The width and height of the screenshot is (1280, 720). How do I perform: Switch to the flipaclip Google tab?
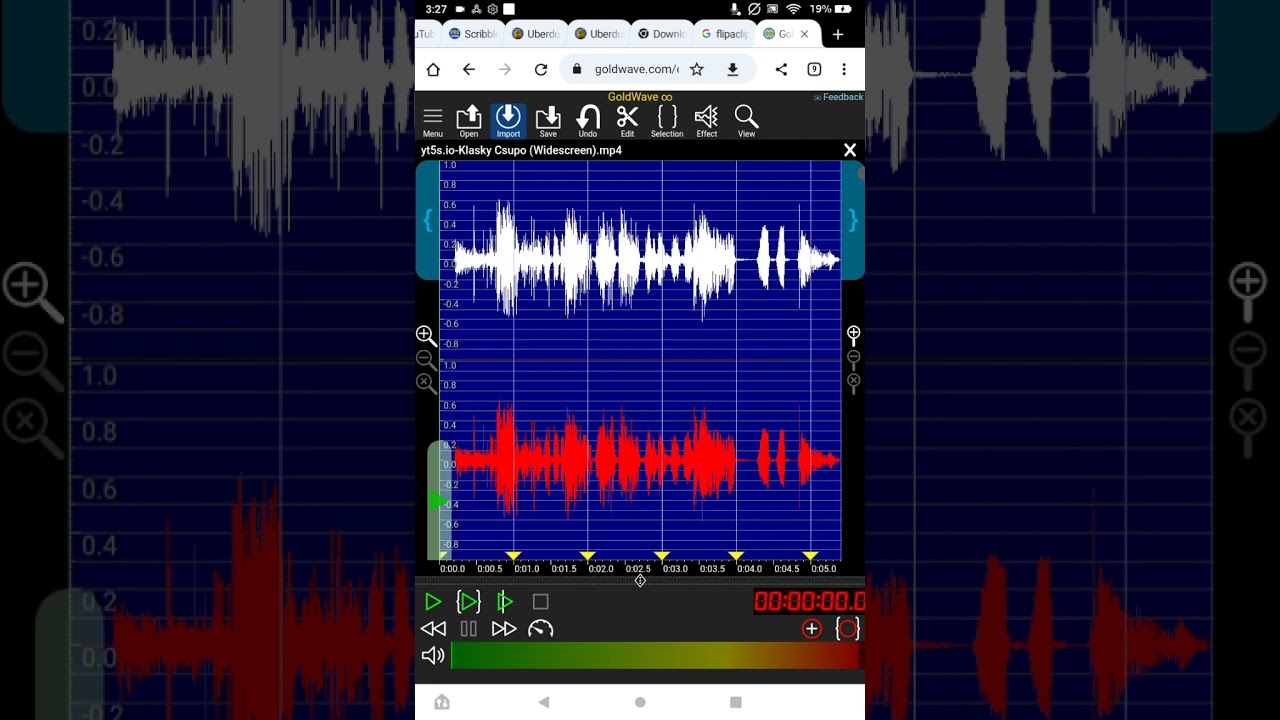point(725,34)
